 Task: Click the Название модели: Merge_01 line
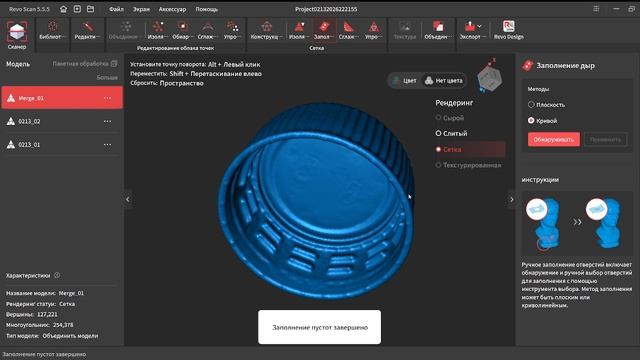pyautogui.click(x=45, y=293)
